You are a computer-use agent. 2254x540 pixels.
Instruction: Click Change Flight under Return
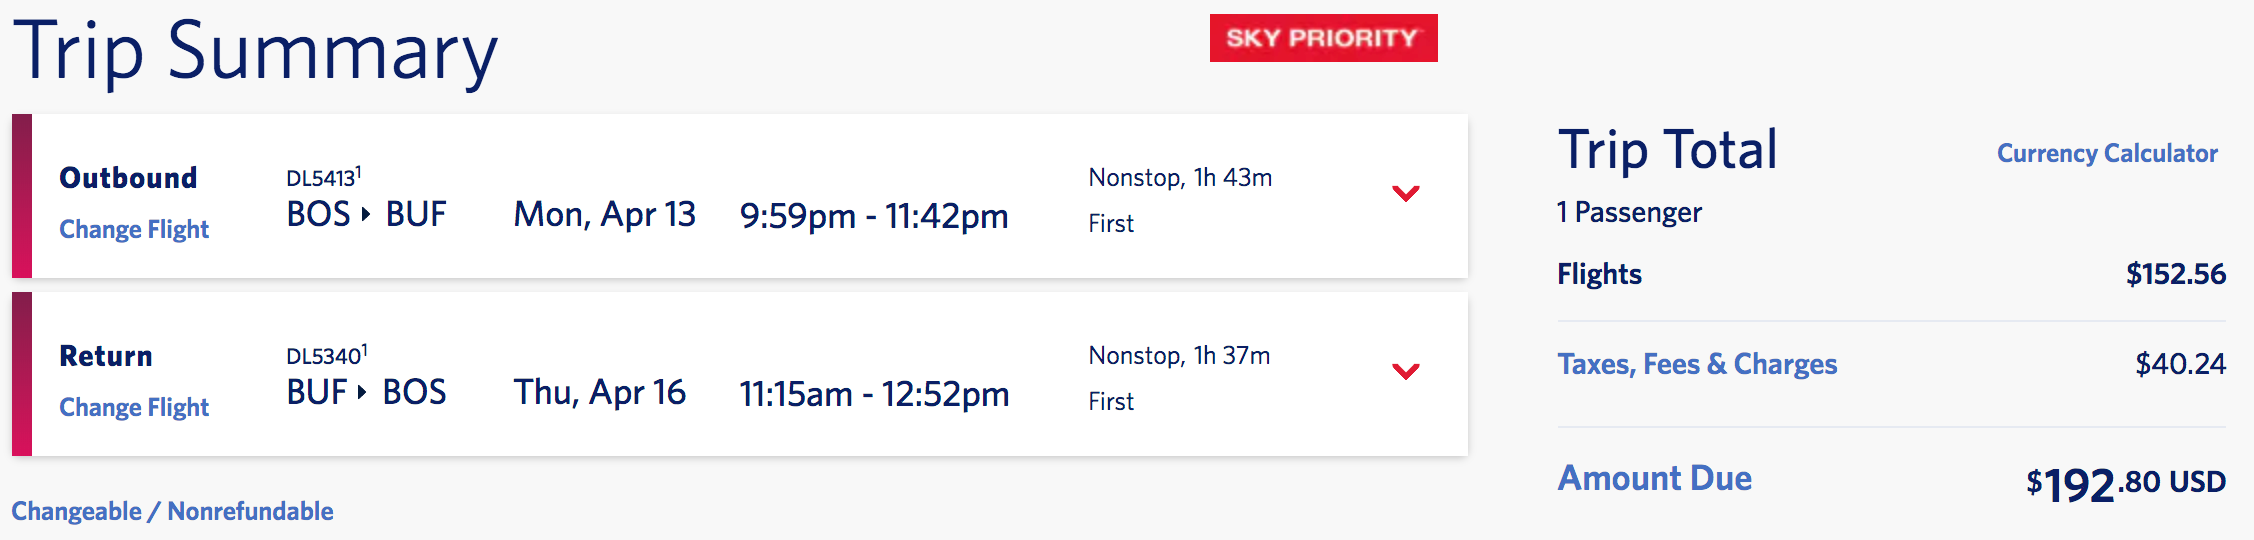[x=134, y=408]
